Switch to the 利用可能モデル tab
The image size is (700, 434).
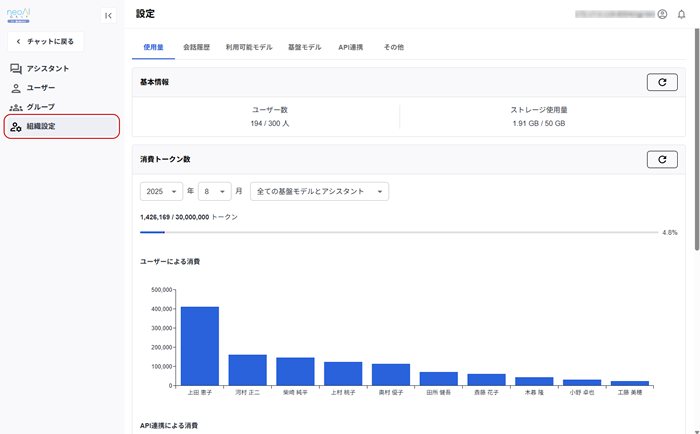pyautogui.click(x=248, y=47)
